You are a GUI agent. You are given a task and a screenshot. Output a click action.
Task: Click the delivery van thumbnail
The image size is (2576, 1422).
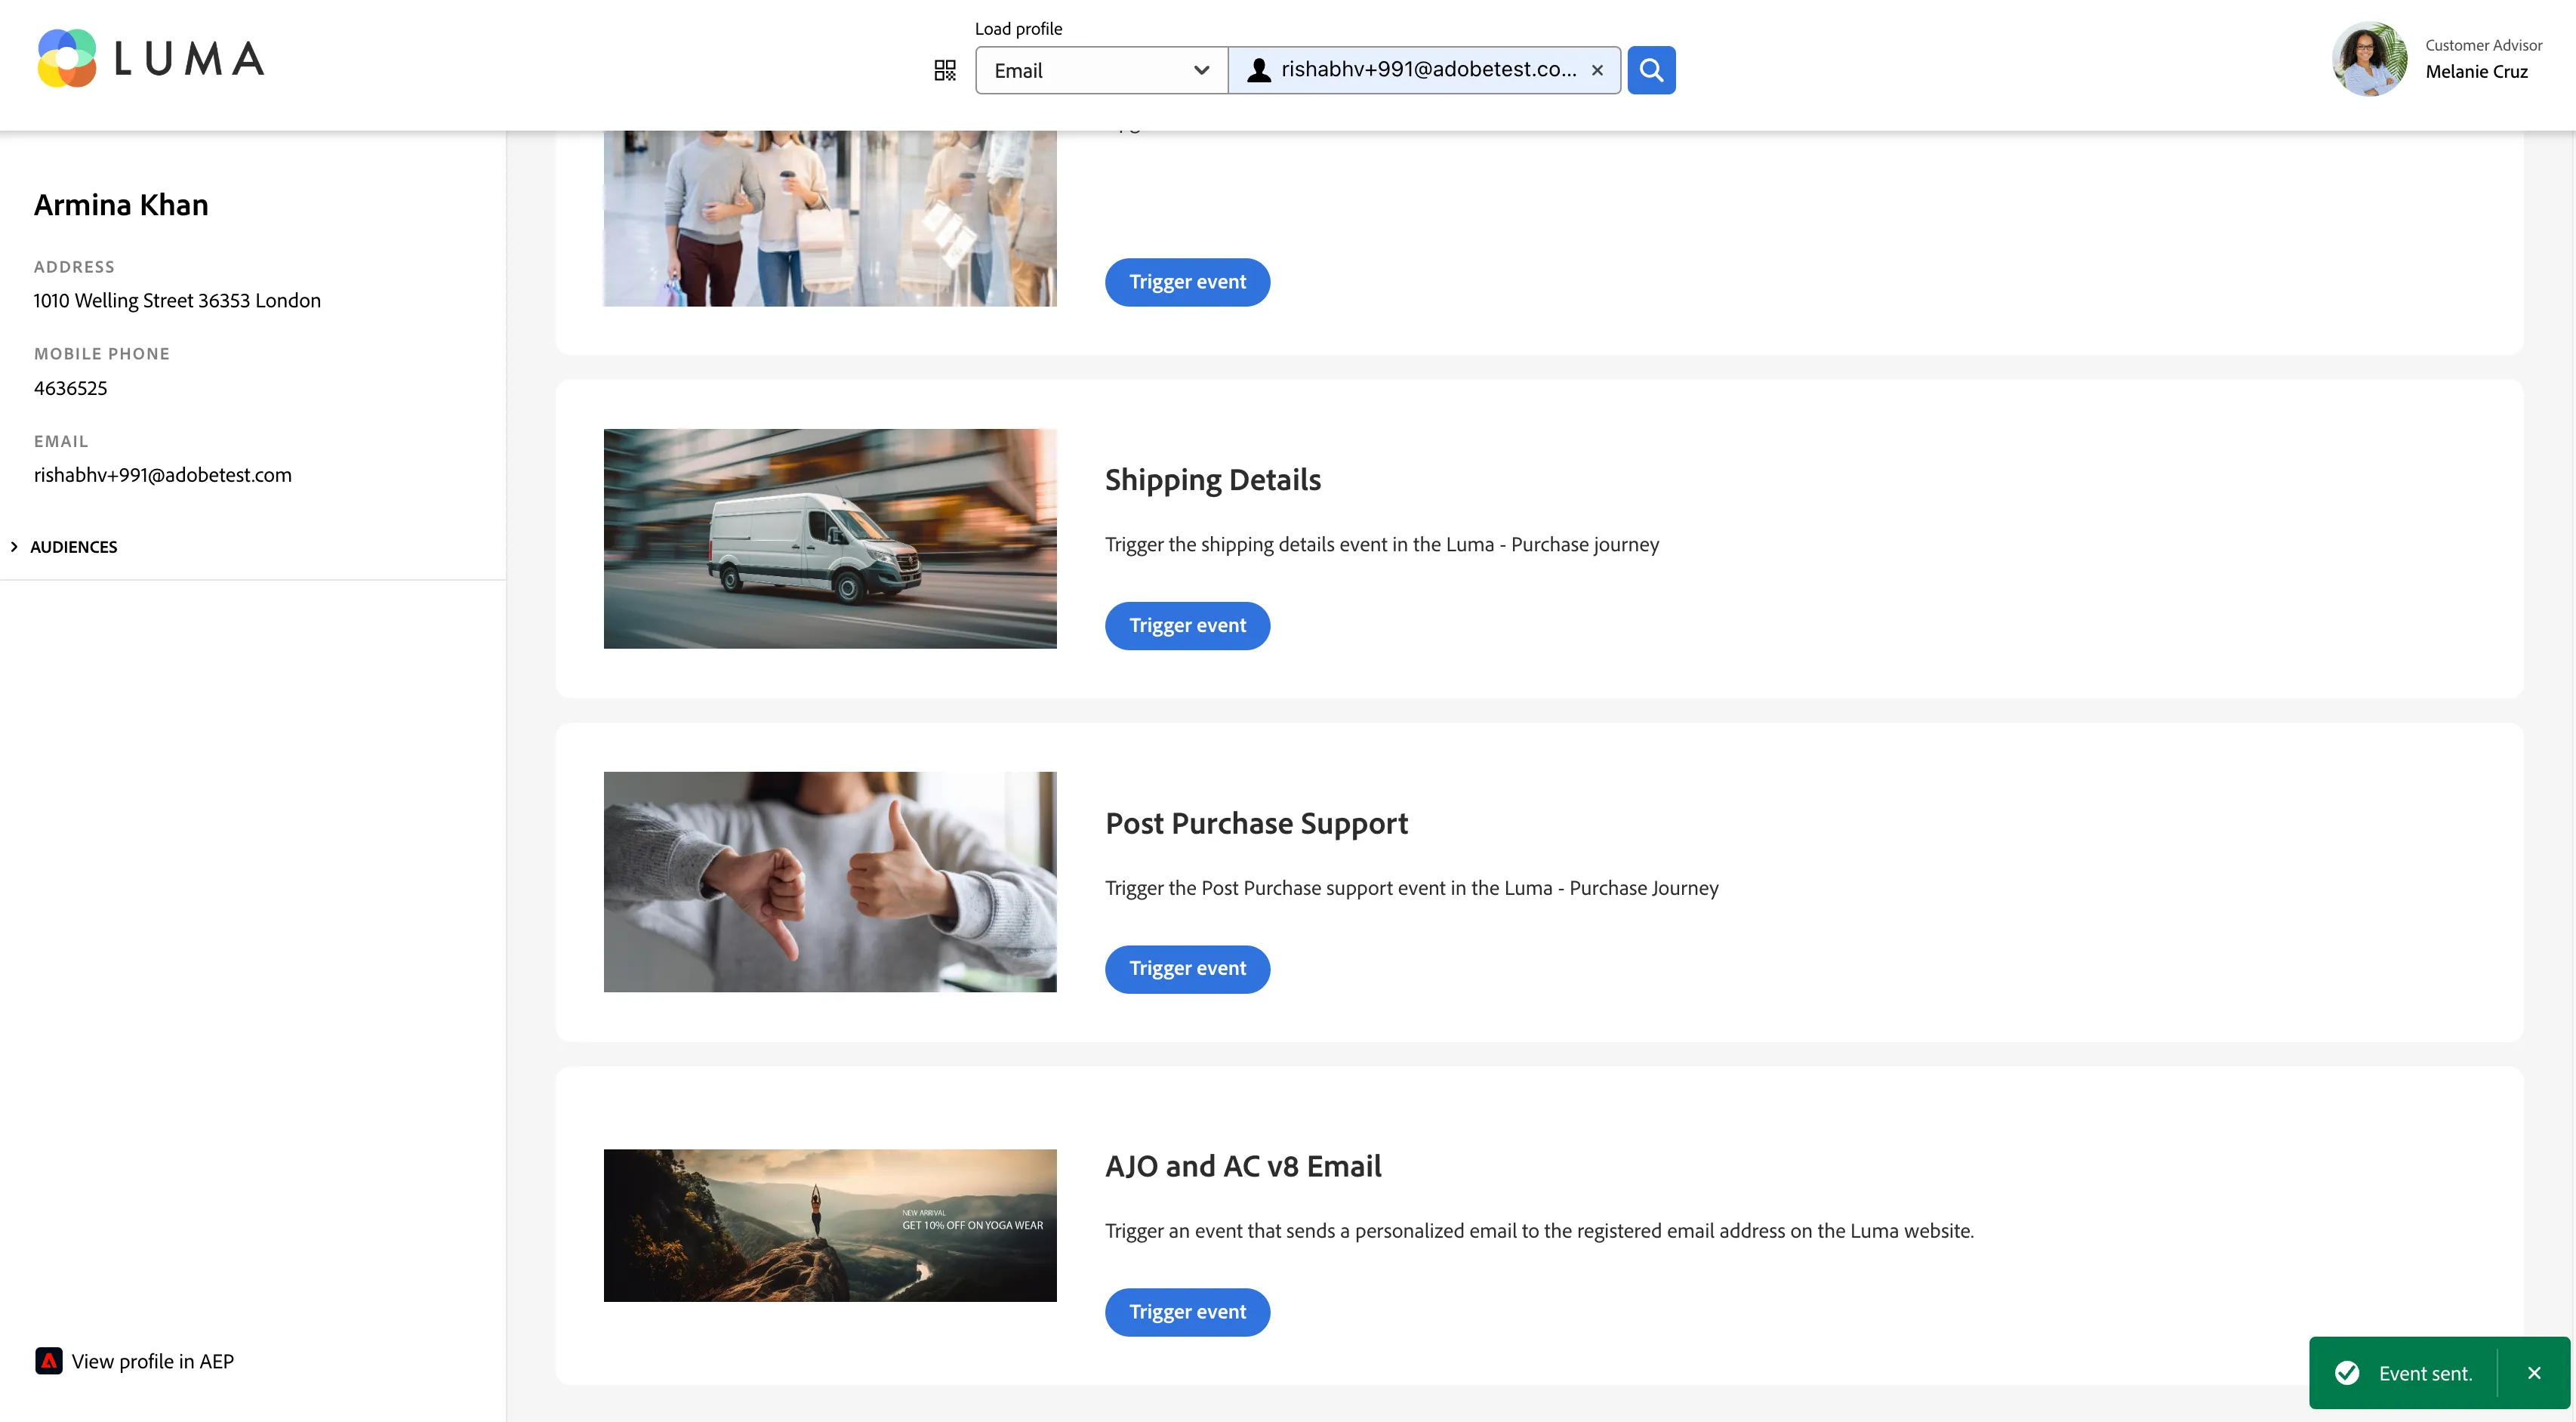pos(830,539)
